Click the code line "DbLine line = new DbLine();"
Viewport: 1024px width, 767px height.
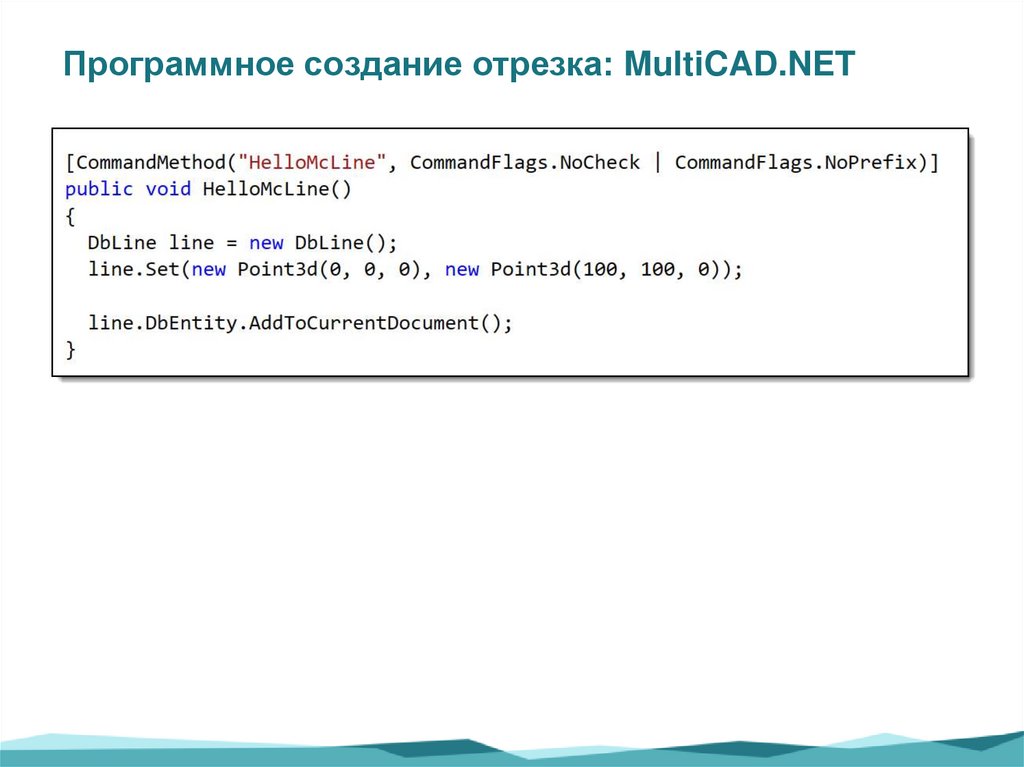coord(242,243)
